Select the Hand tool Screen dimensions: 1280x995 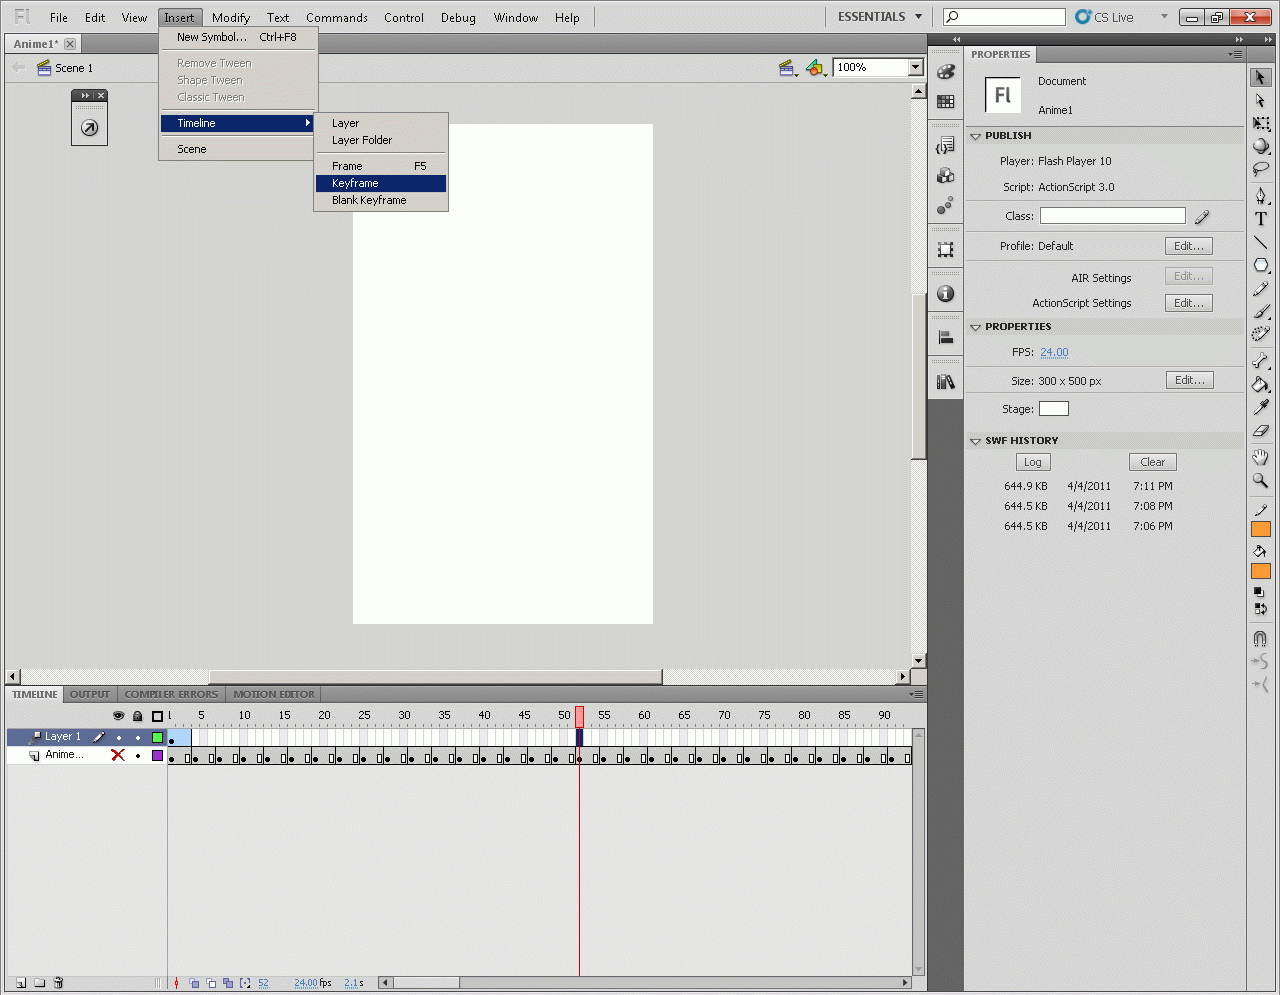coord(1260,457)
